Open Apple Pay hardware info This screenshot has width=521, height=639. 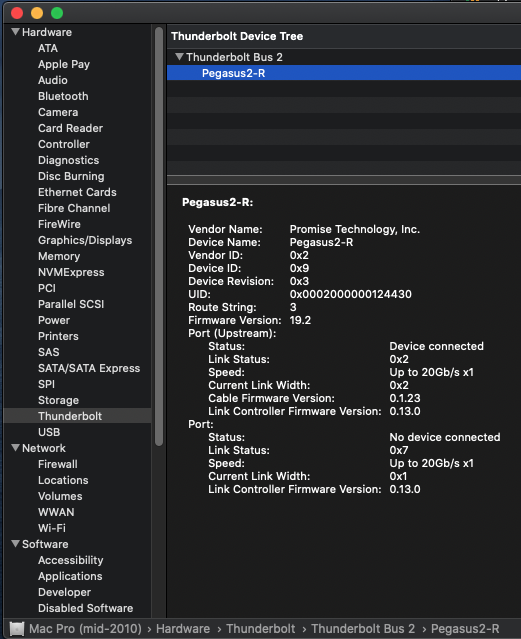click(x=64, y=64)
